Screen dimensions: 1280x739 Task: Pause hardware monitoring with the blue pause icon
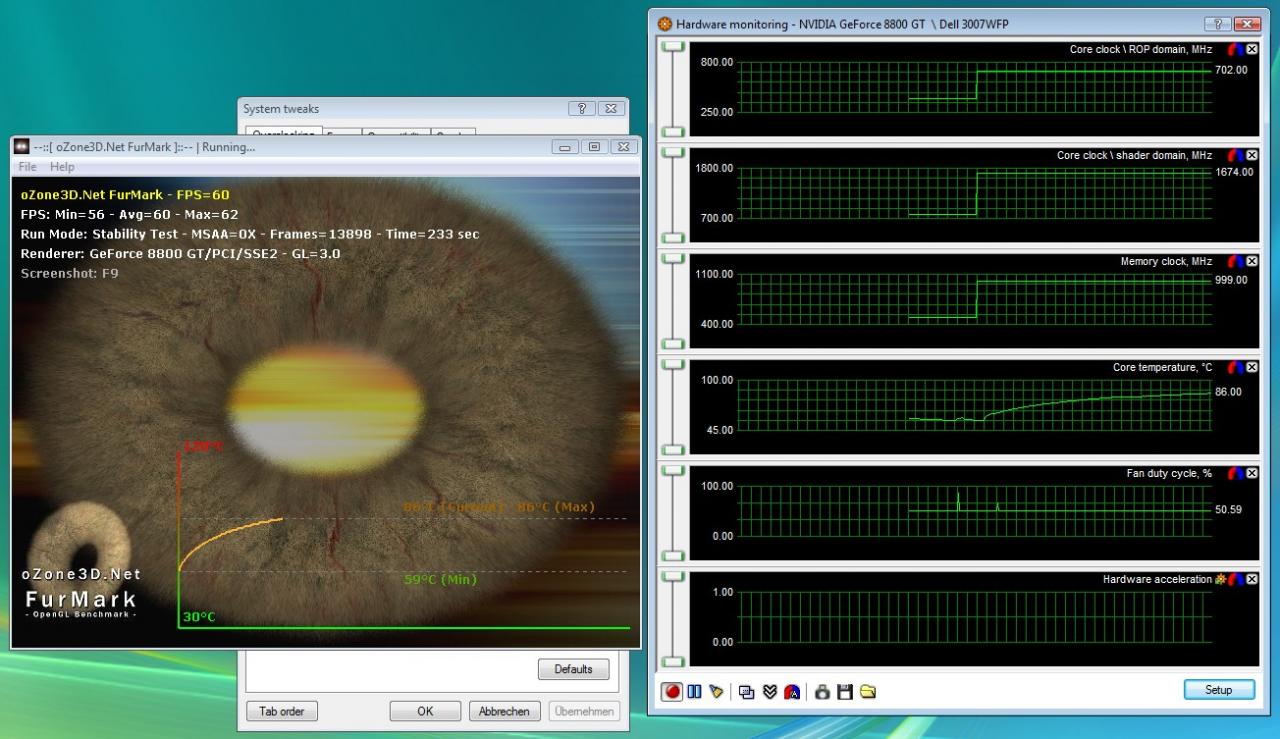pos(694,691)
